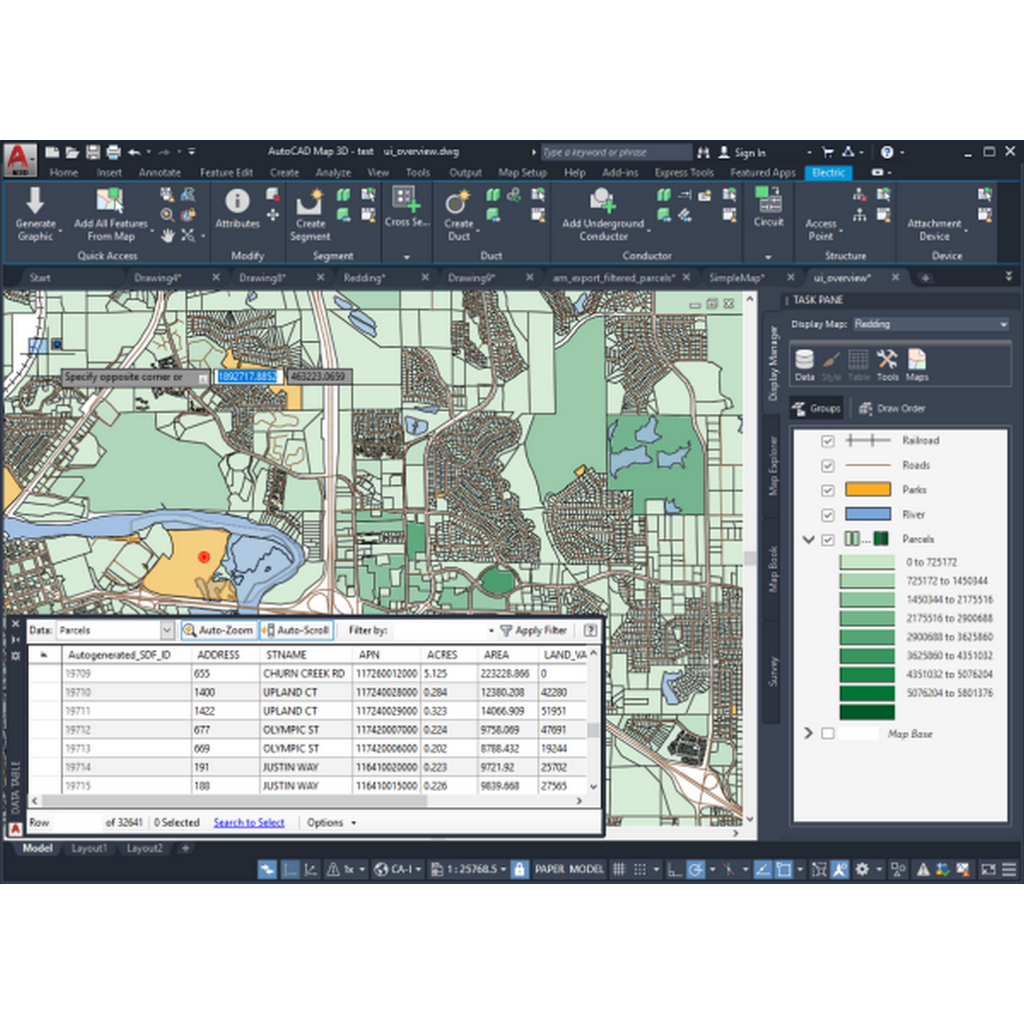Click Add Underground Conductor icon

(603, 203)
